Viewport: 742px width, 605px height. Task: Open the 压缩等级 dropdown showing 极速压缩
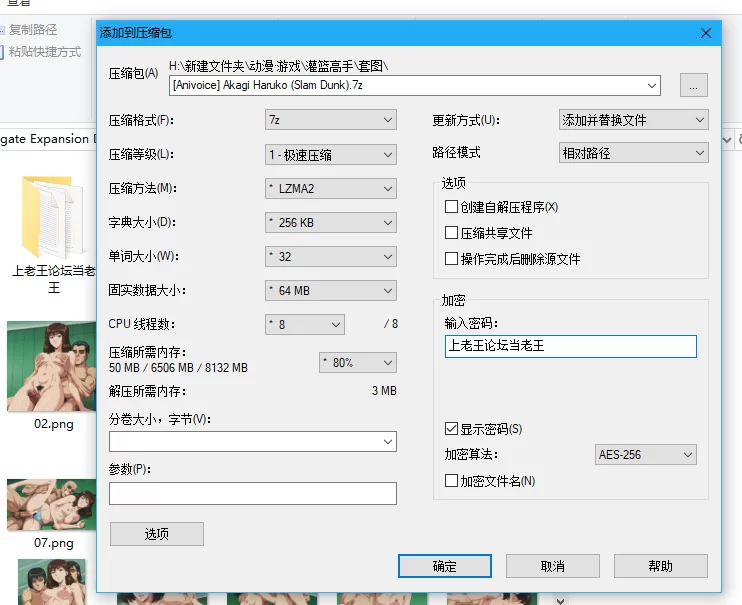[331, 155]
